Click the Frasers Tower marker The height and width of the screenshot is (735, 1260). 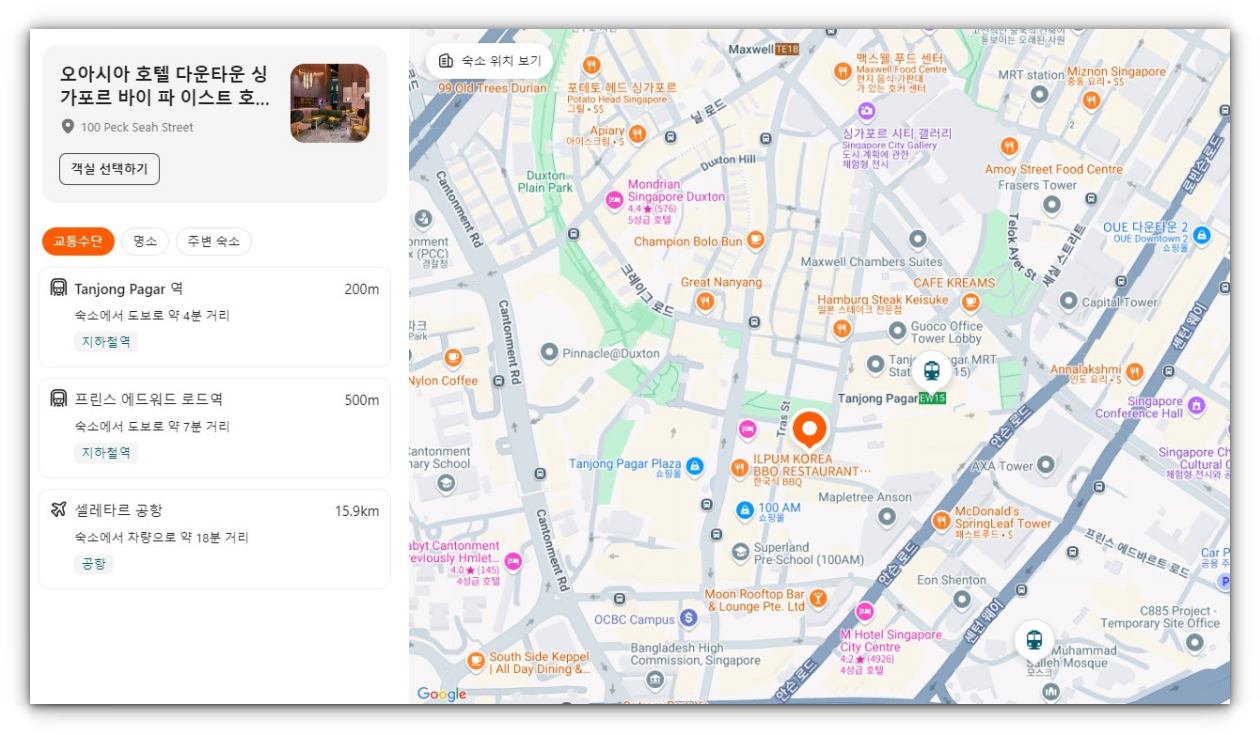(1050, 206)
